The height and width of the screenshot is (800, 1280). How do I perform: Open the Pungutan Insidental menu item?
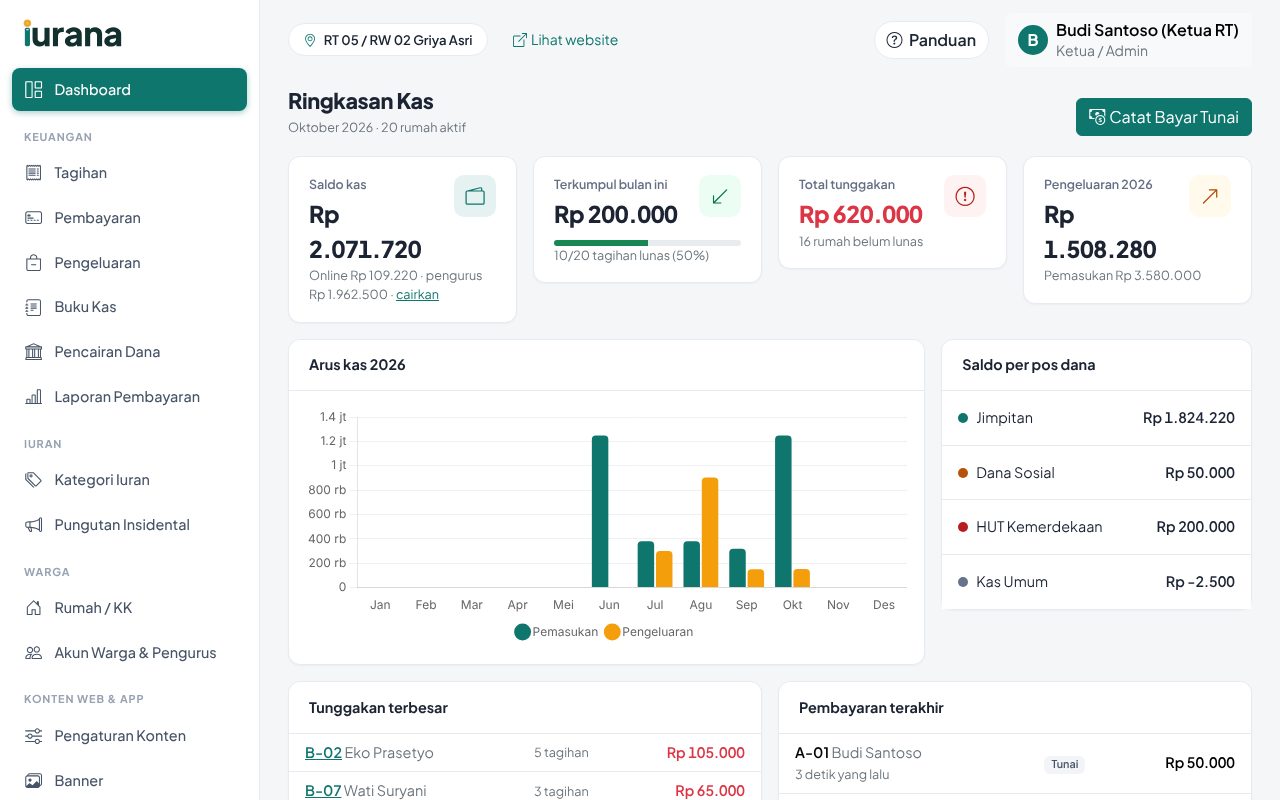click(x=129, y=525)
